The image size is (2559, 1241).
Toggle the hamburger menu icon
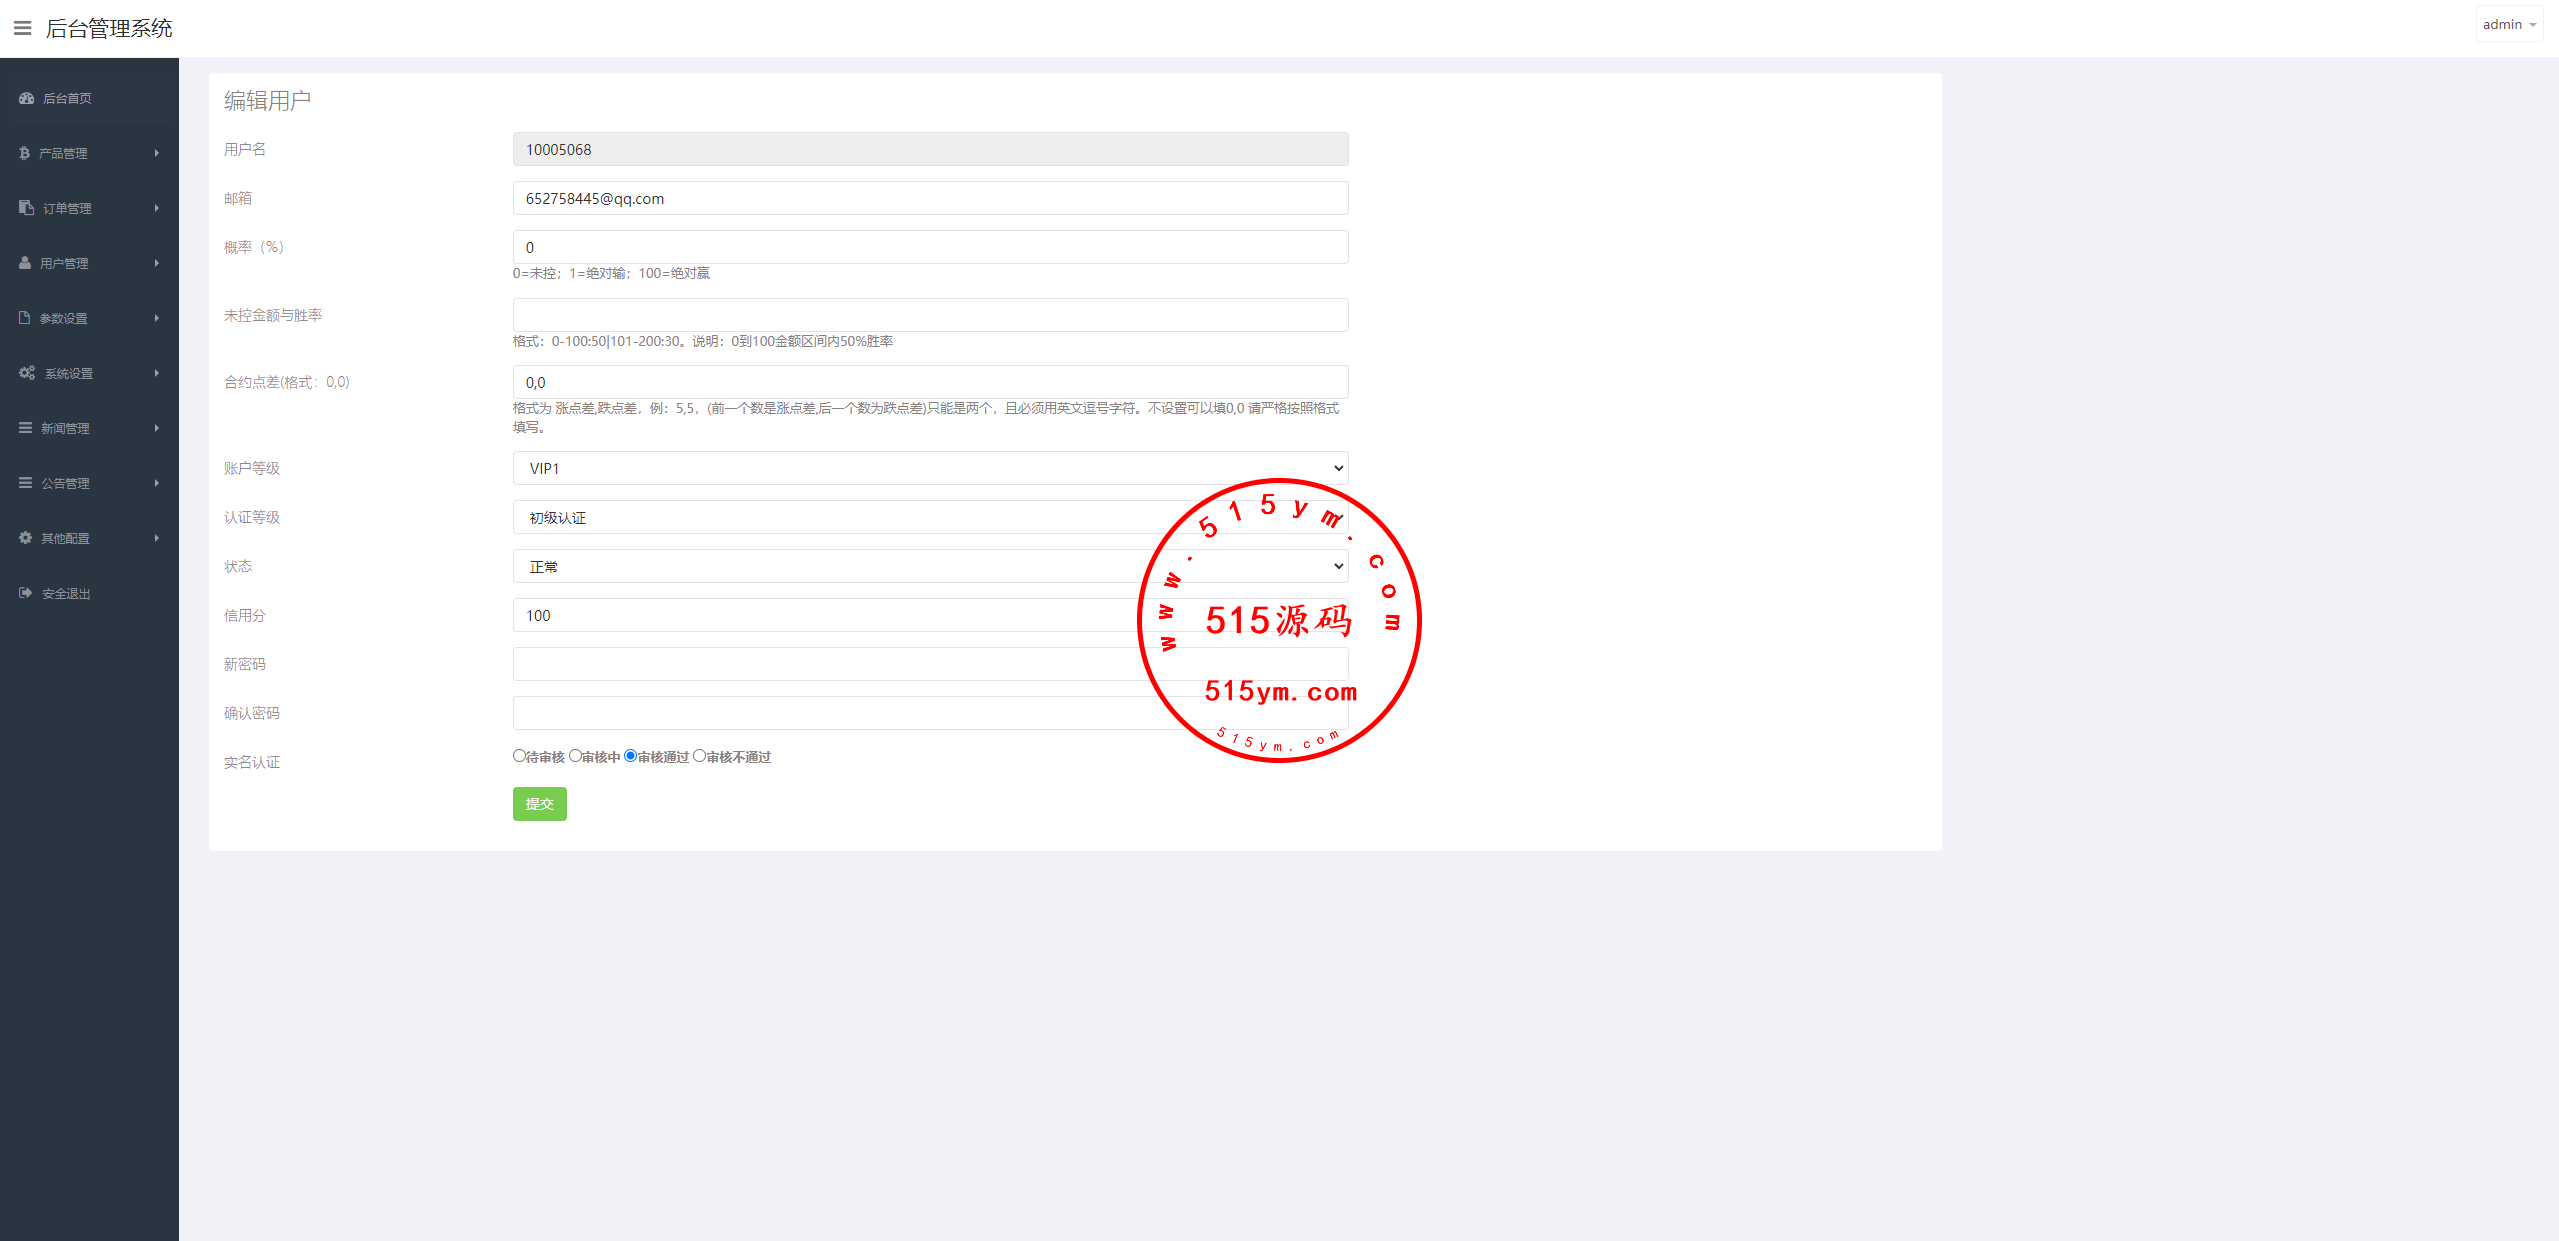tap(22, 28)
